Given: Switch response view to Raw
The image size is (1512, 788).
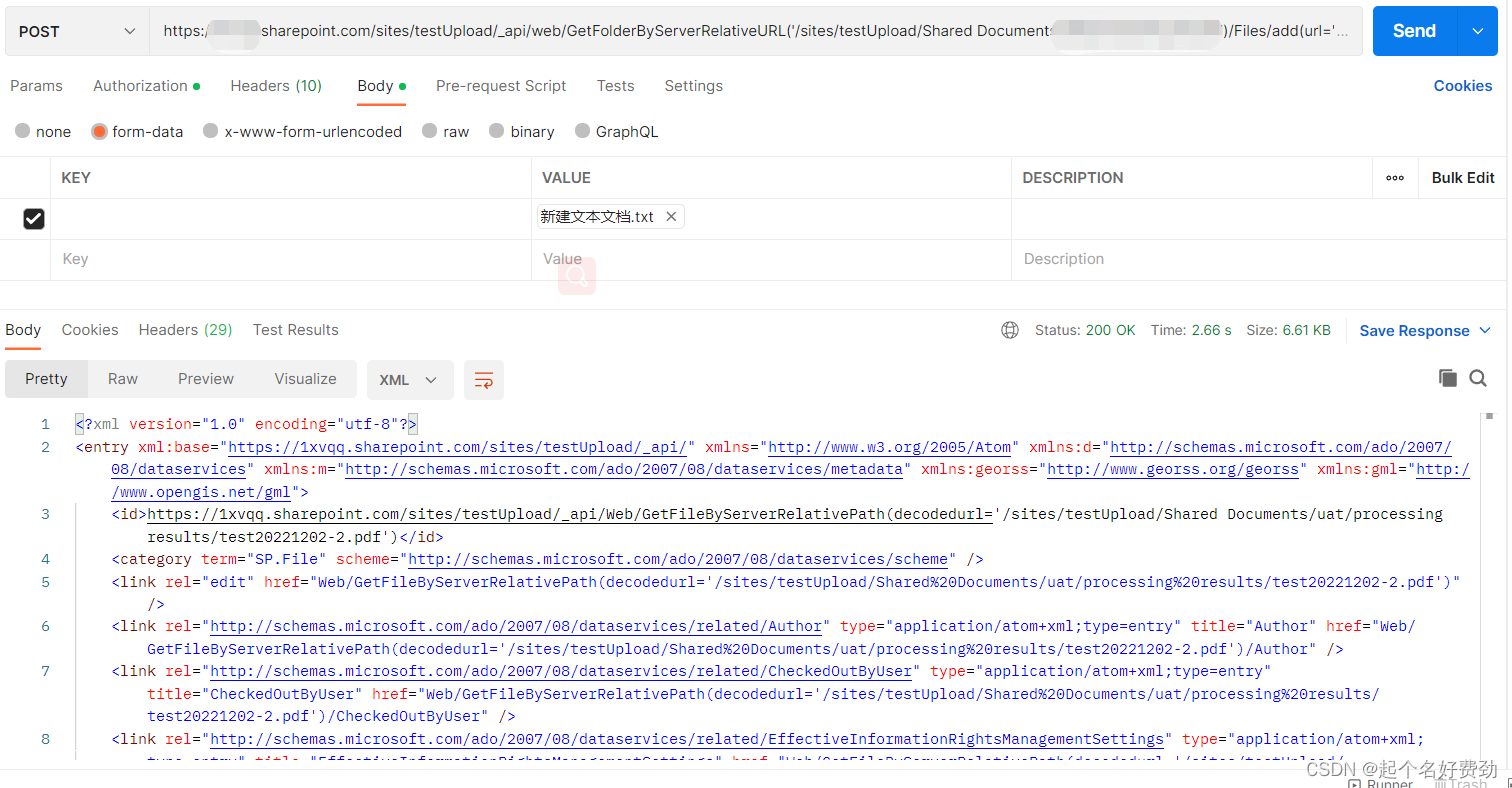Looking at the screenshot, I should pos(123,379).
